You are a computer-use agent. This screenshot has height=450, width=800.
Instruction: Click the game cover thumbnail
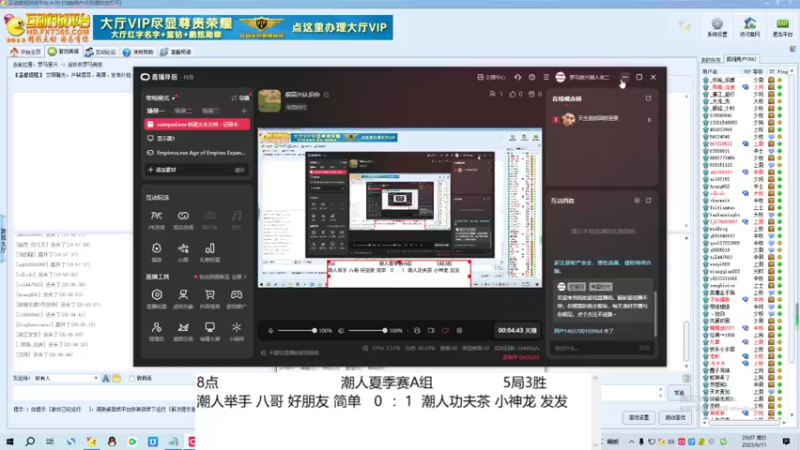[x=269, y=101]
